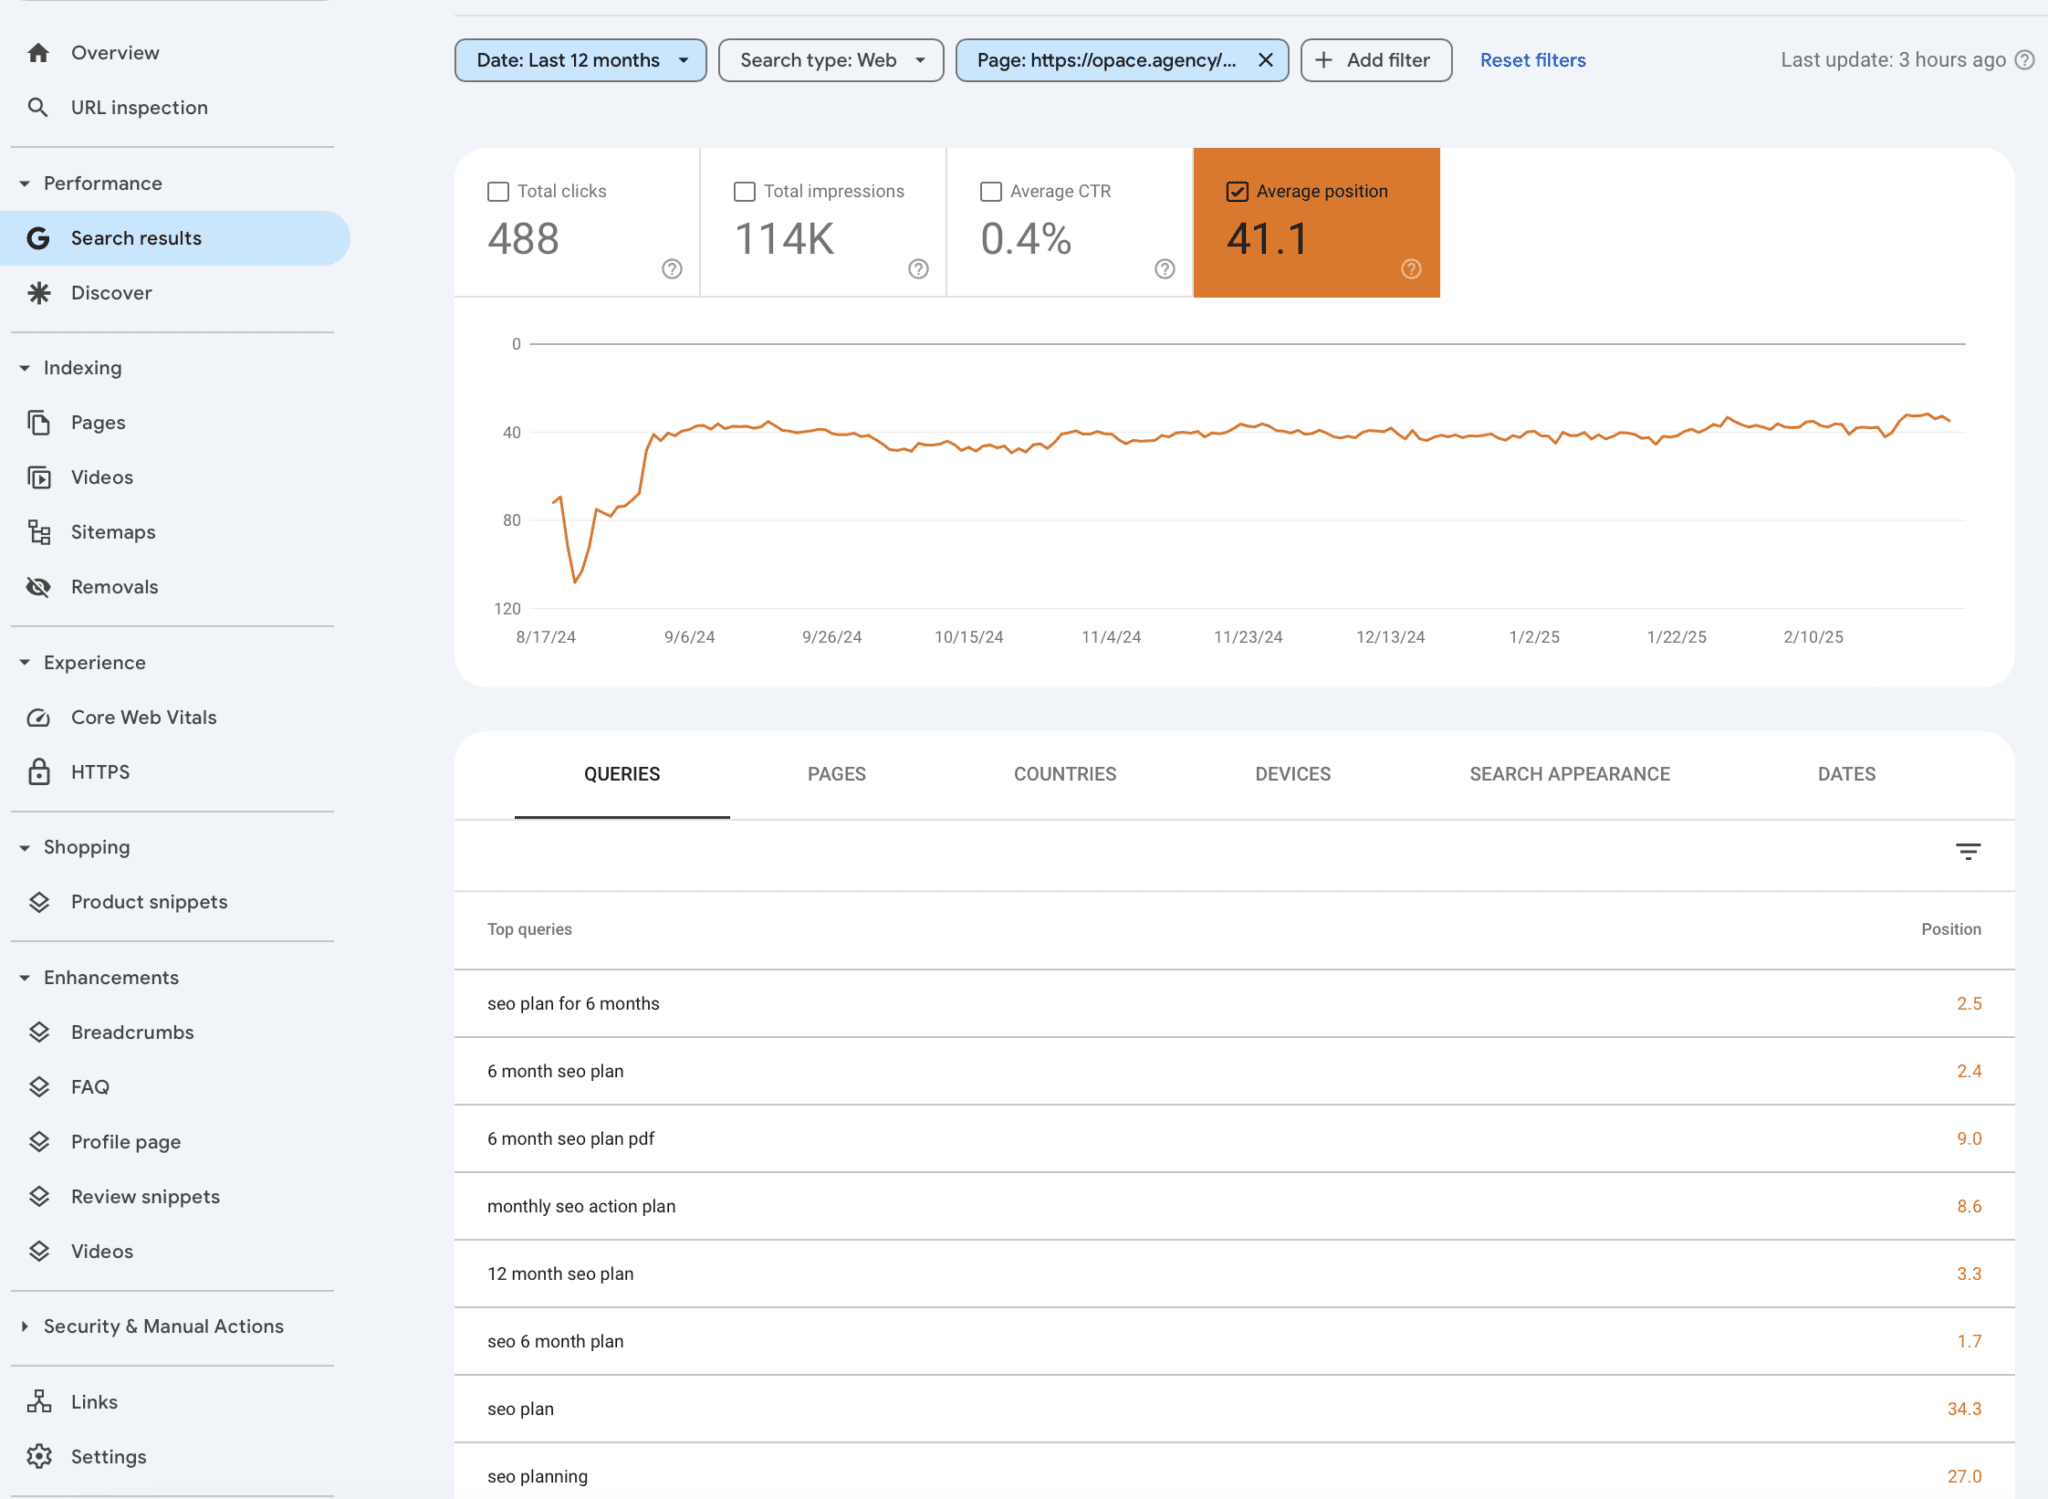This screenshot has width=2048, height=1499.
Task: Open URL inspection from the sidebar
Action: click(139, 107)
